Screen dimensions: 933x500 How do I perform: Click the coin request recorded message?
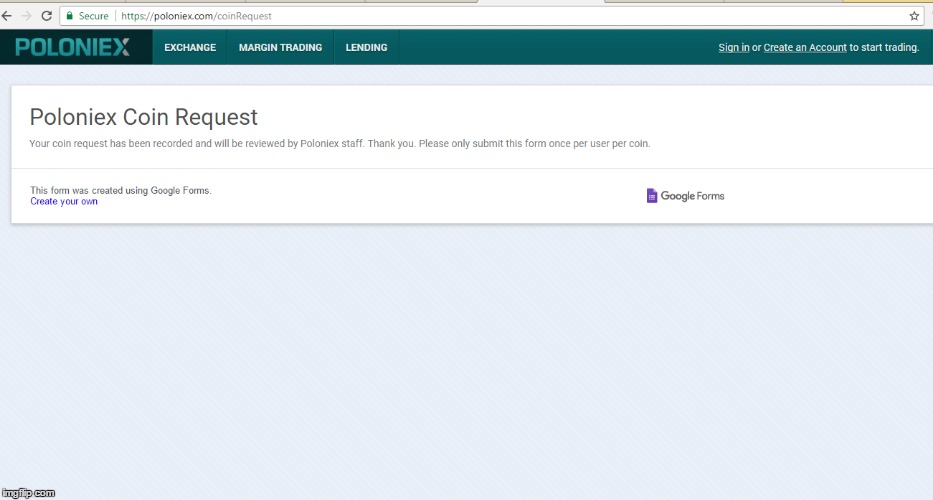340,143
